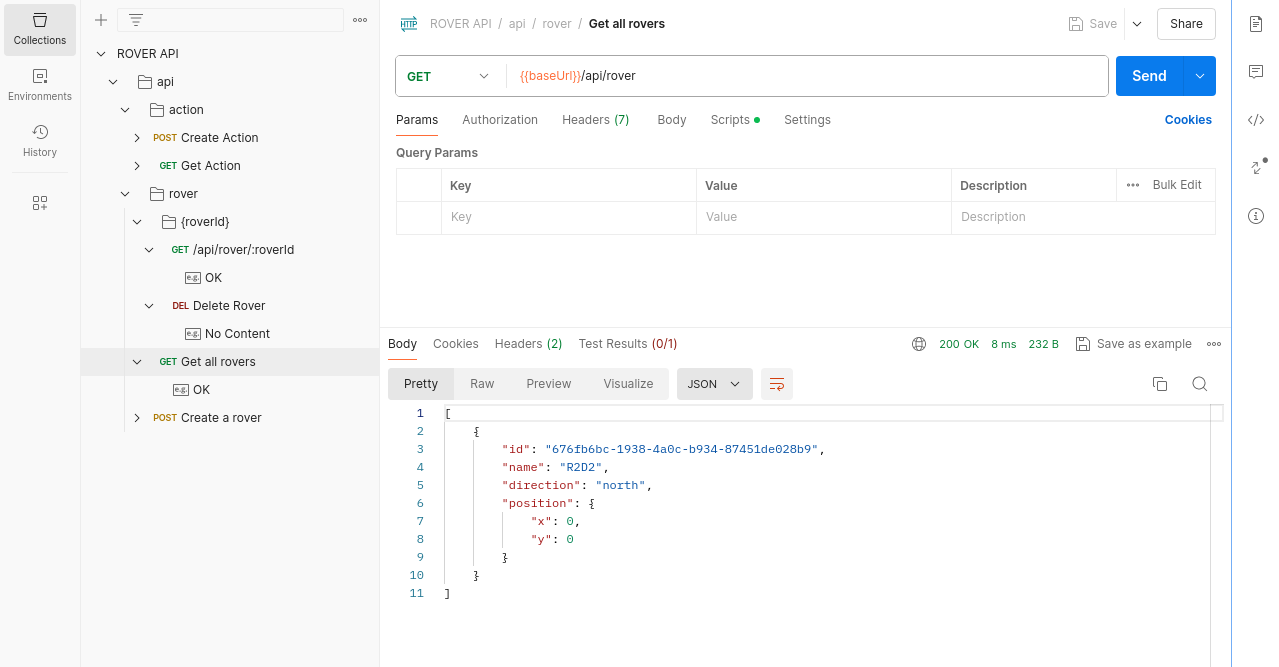Open the Environments sidebar panel
The image size is (1279, 667).
(x=40, y=85)
